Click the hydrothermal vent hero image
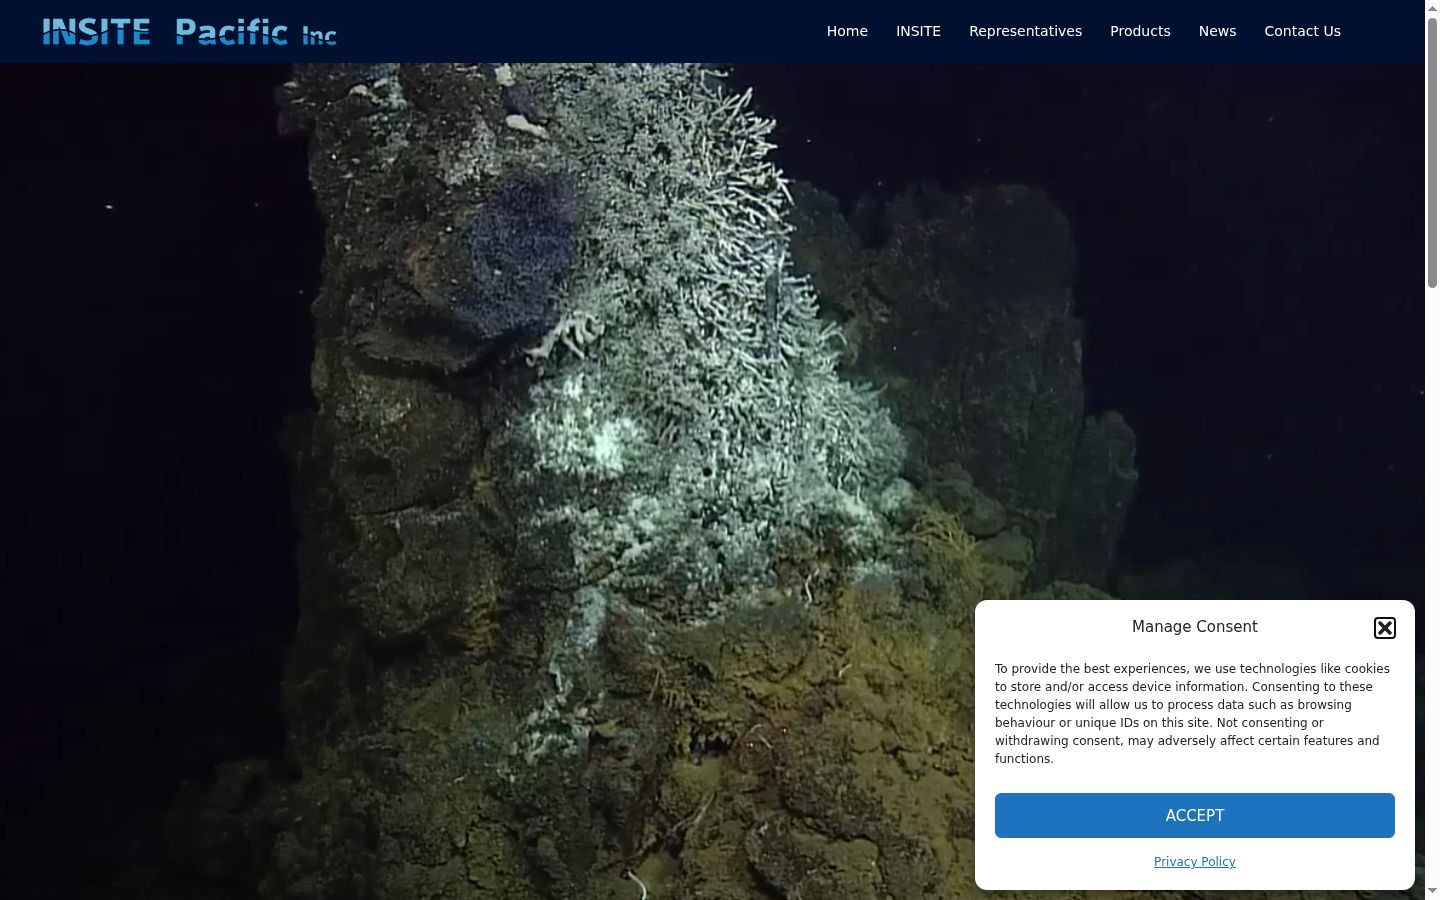Viewport: 1440px width, 900px height. point(712,481)
